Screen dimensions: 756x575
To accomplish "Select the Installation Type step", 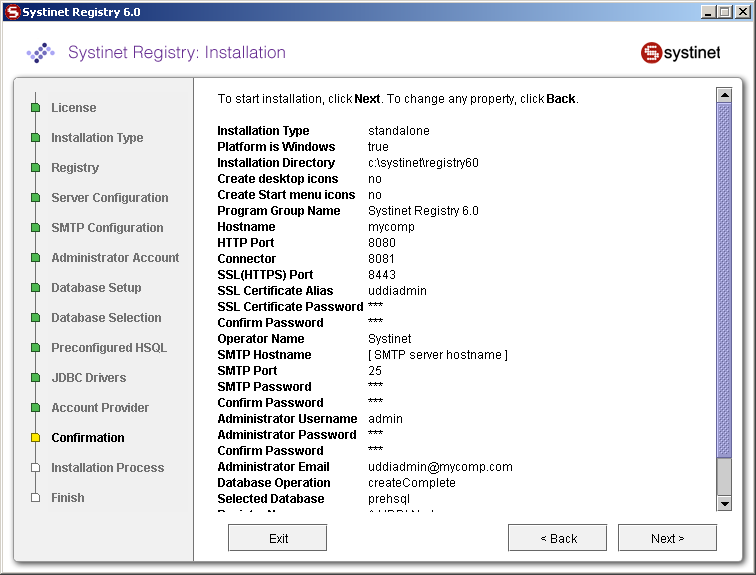I will coord(97,137).
